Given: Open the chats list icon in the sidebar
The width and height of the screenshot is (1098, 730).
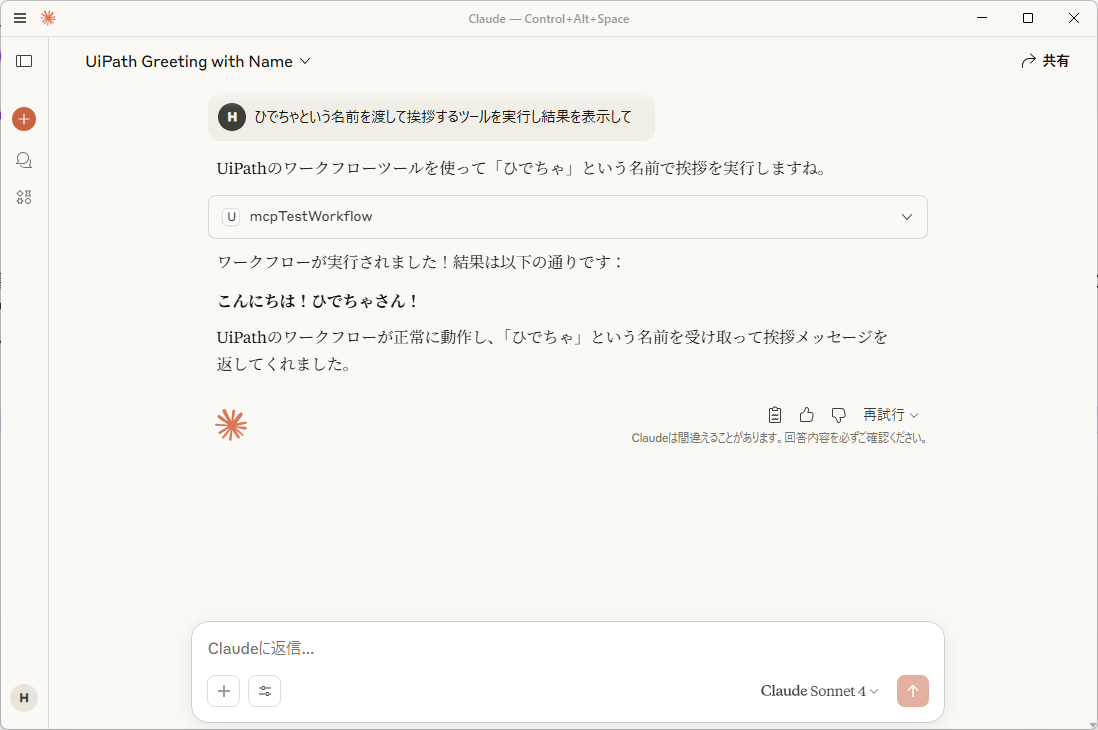Looking at the screenshot, I should 24,160.
